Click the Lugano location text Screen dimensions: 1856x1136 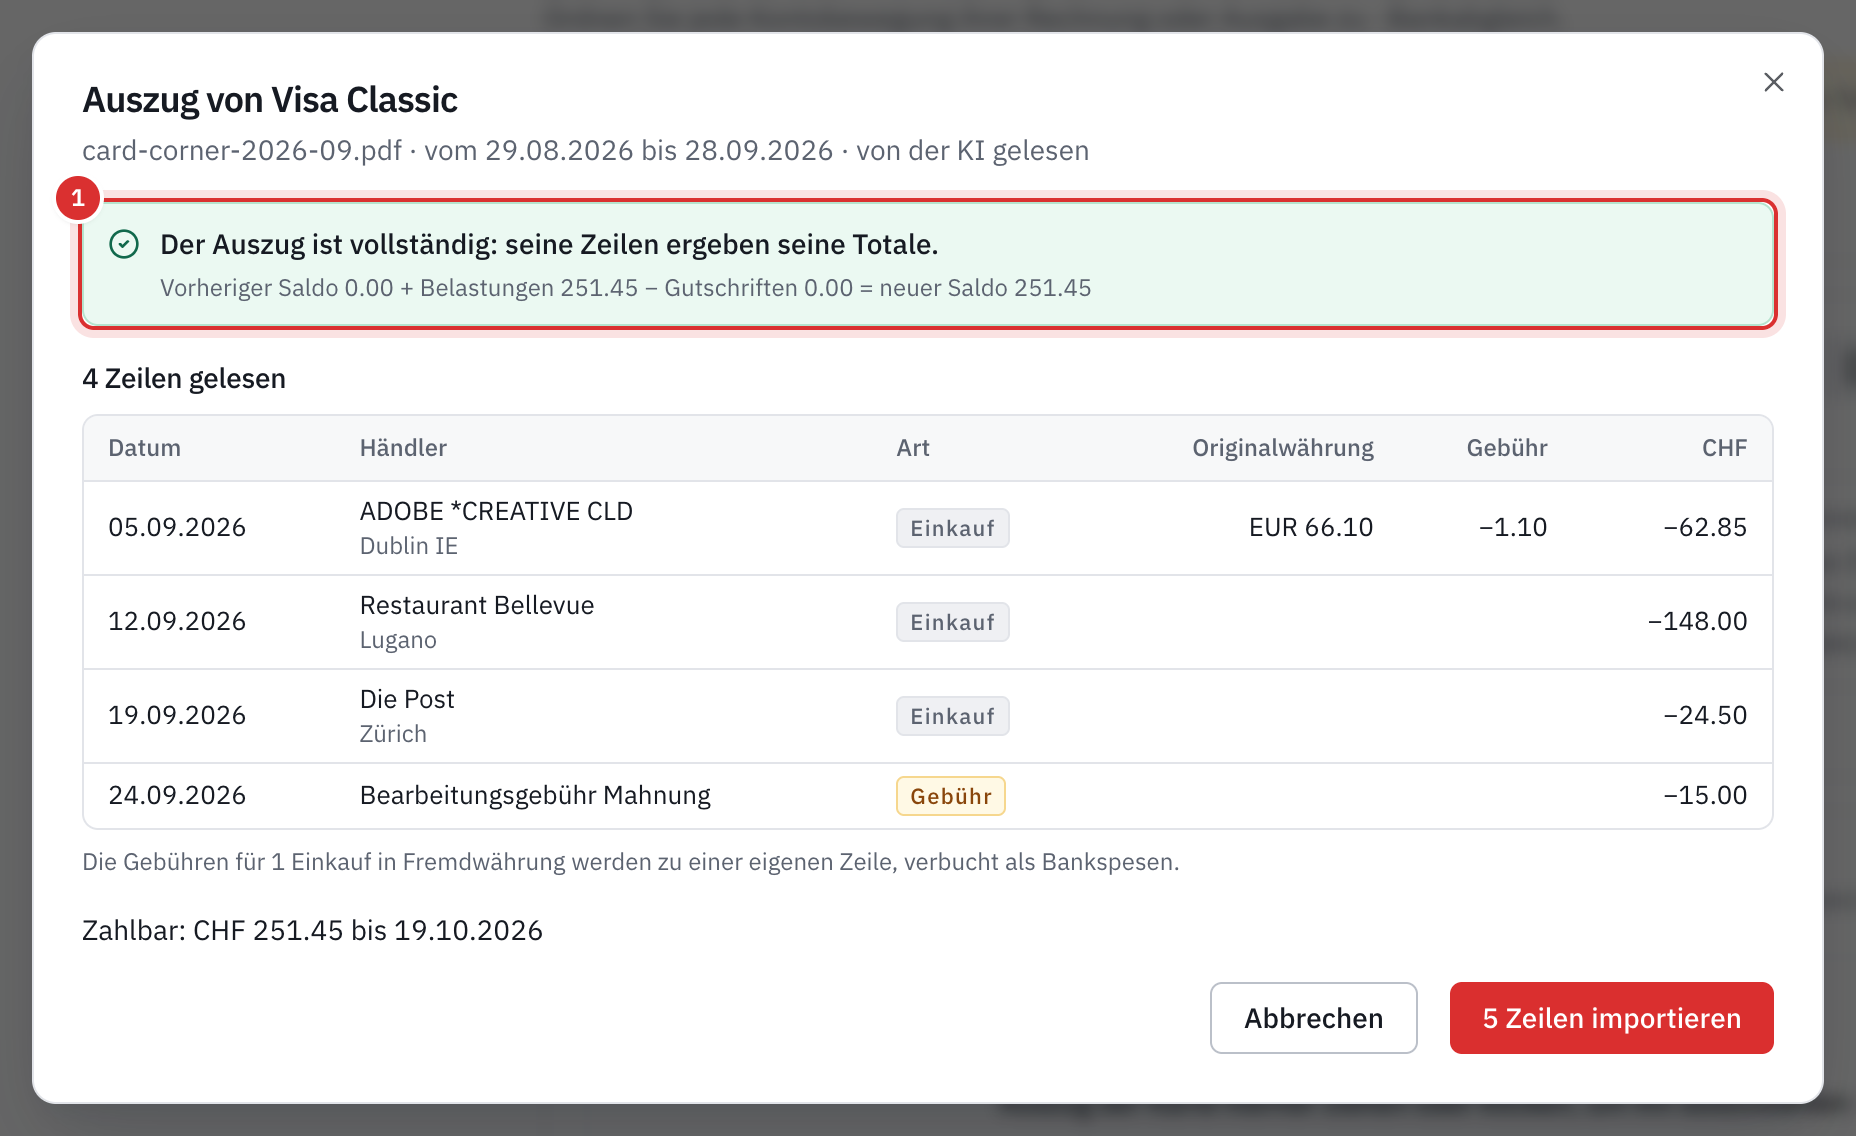[x=398, y=640]
